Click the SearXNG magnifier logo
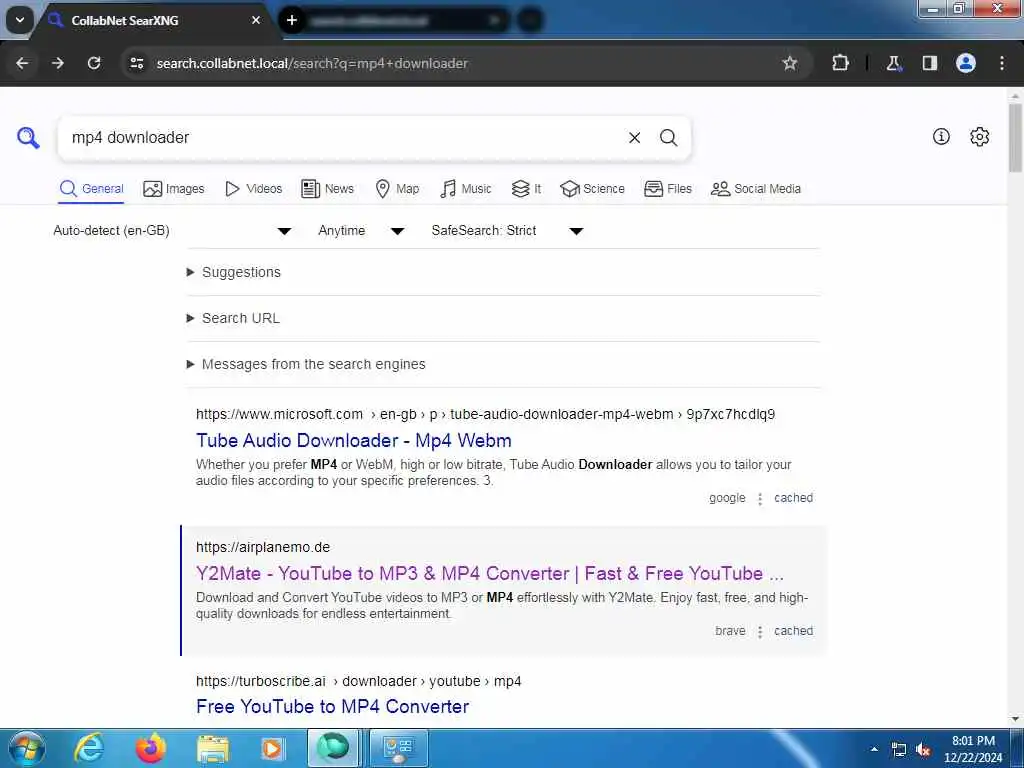The width and height of the screenshot is (1024, 768). coord(28,138)
